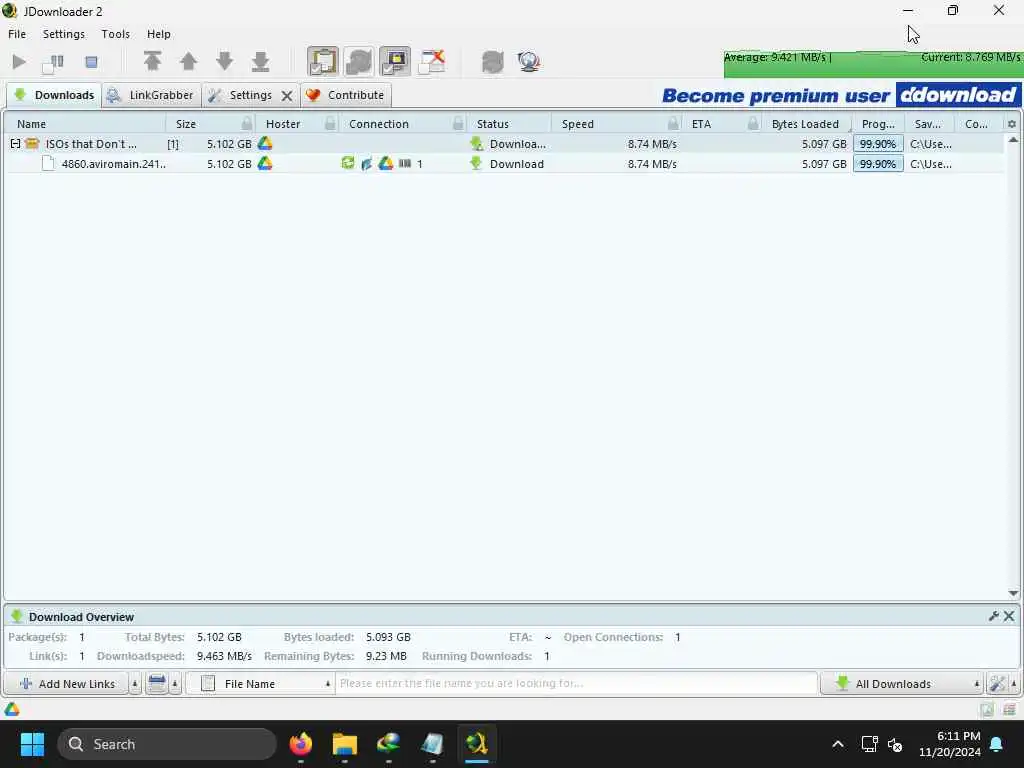Open the Windows Start menu

click(32, 744)
